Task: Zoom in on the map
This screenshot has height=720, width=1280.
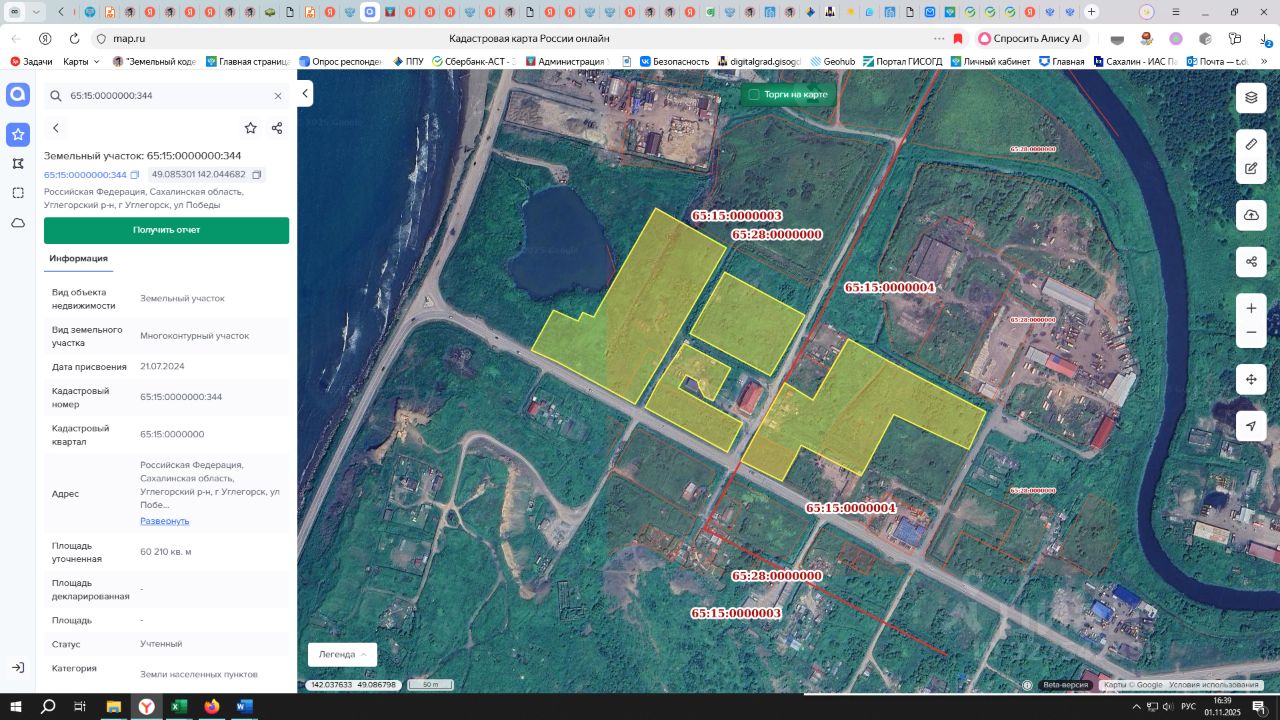Action: [1251, 308]
